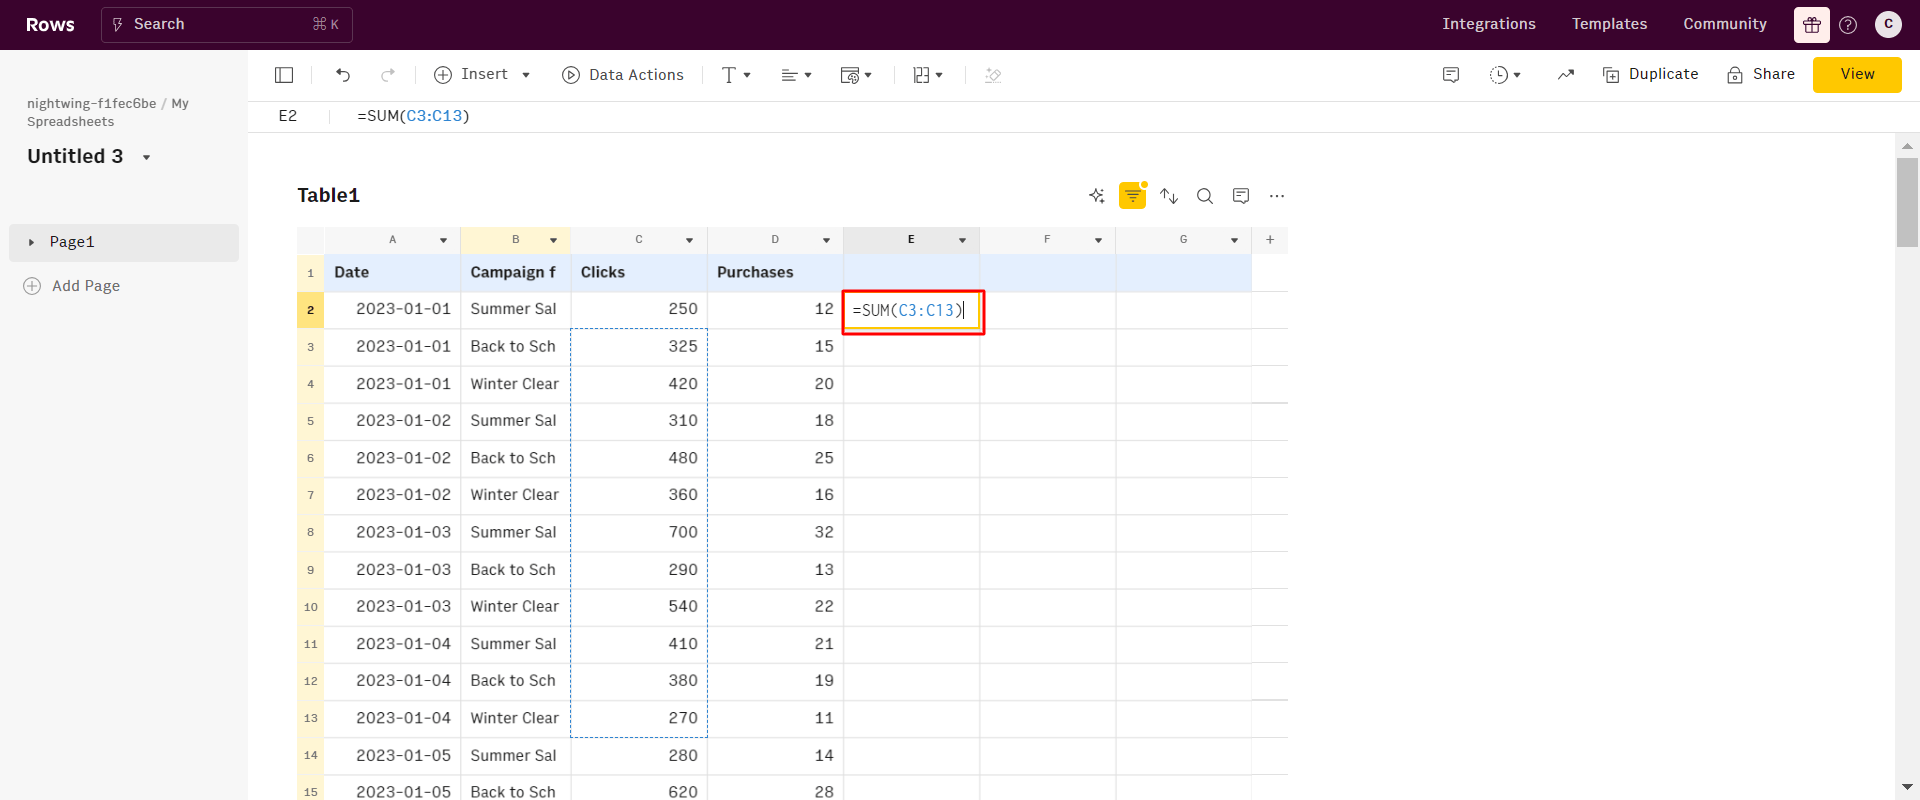Screen dimensions: 1920x800
Task: Select the cell with Clicks value 540
Action: point(639,607)
